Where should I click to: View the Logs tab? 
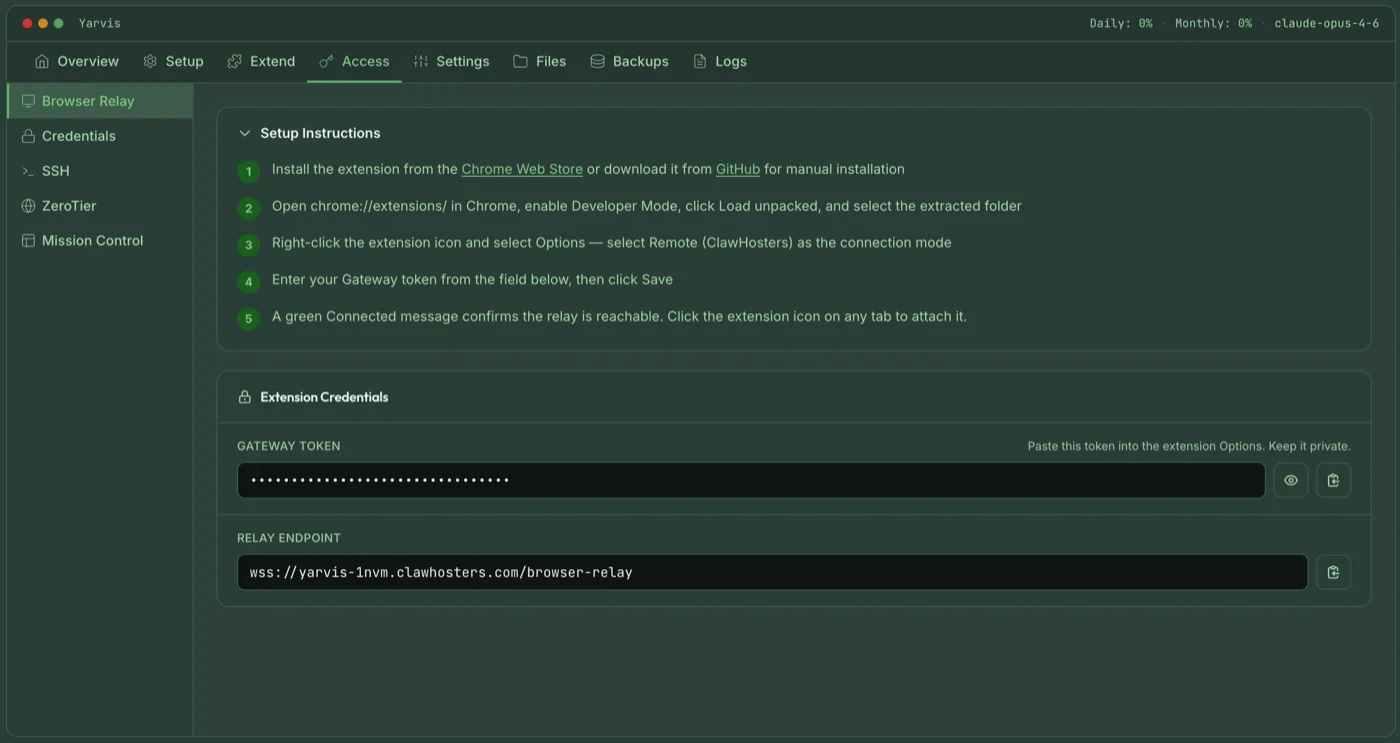[x=720, y=61]
